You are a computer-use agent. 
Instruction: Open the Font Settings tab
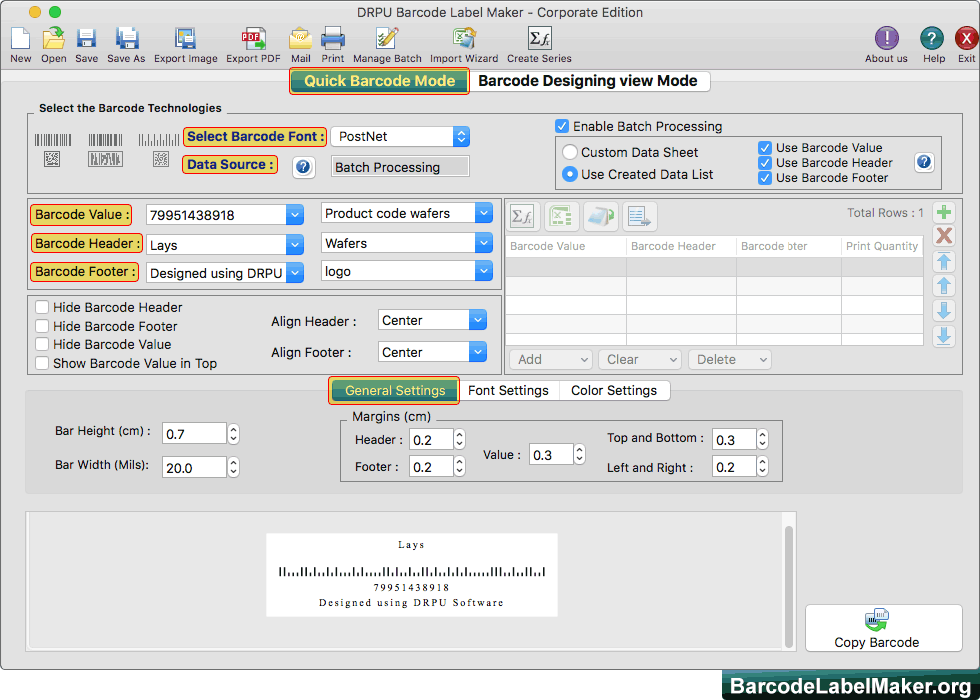508,391
